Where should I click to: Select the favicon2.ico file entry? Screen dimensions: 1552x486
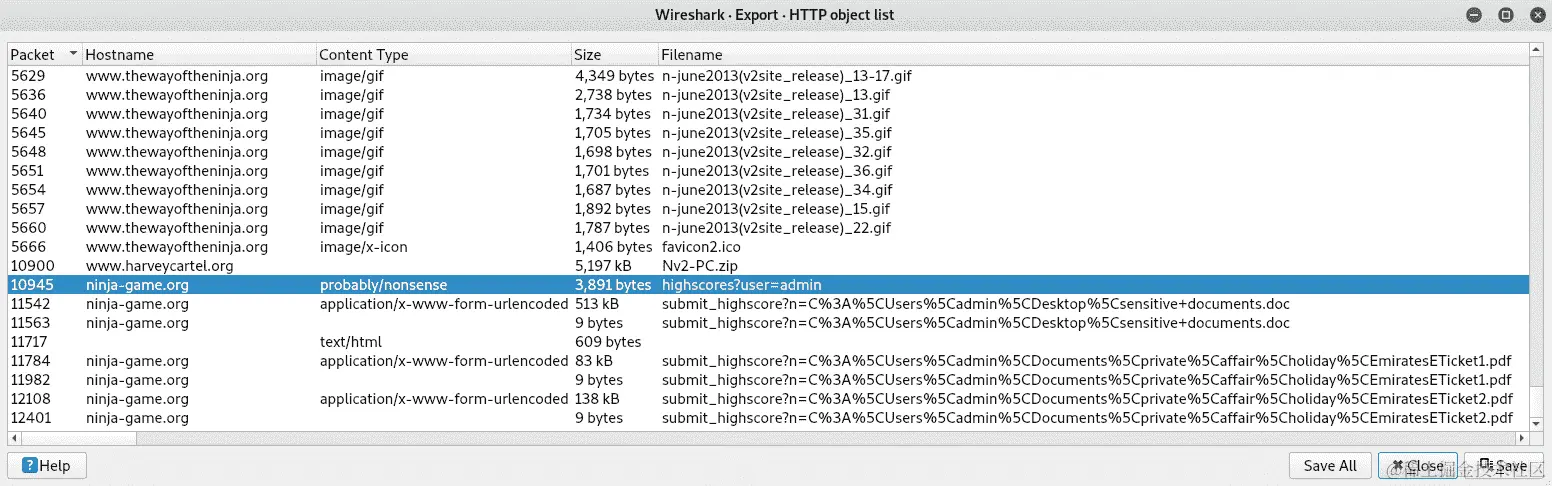point(703,247)
